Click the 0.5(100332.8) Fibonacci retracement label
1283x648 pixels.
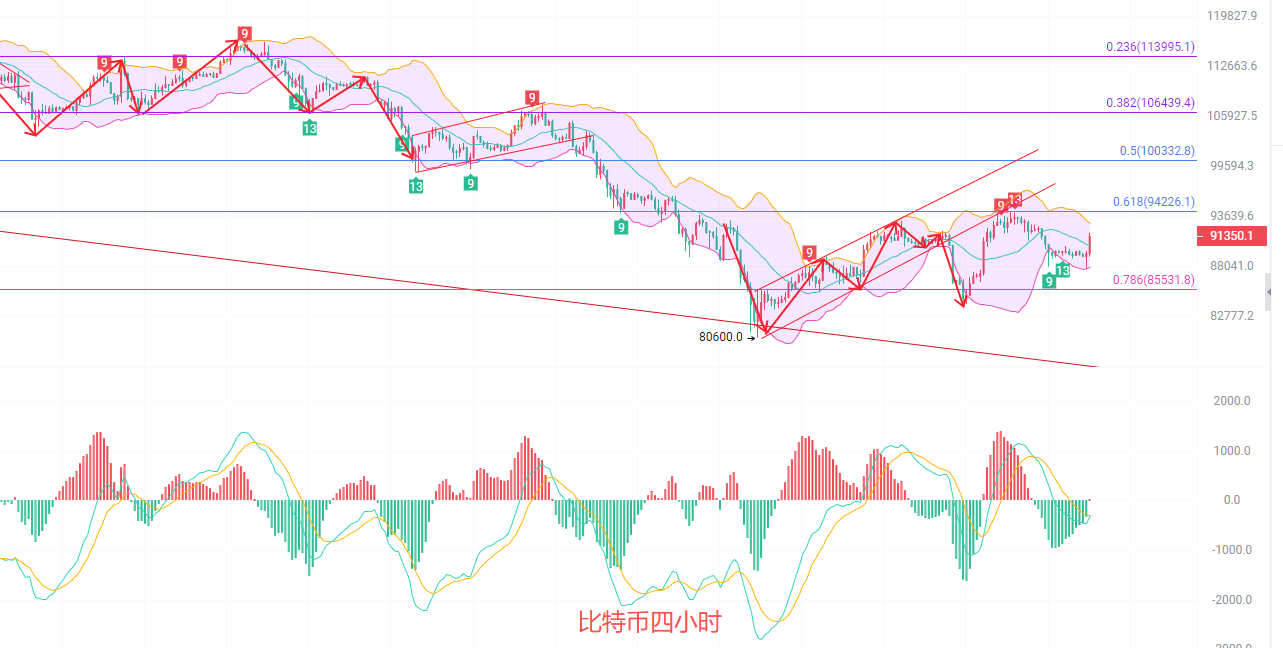1157,151
